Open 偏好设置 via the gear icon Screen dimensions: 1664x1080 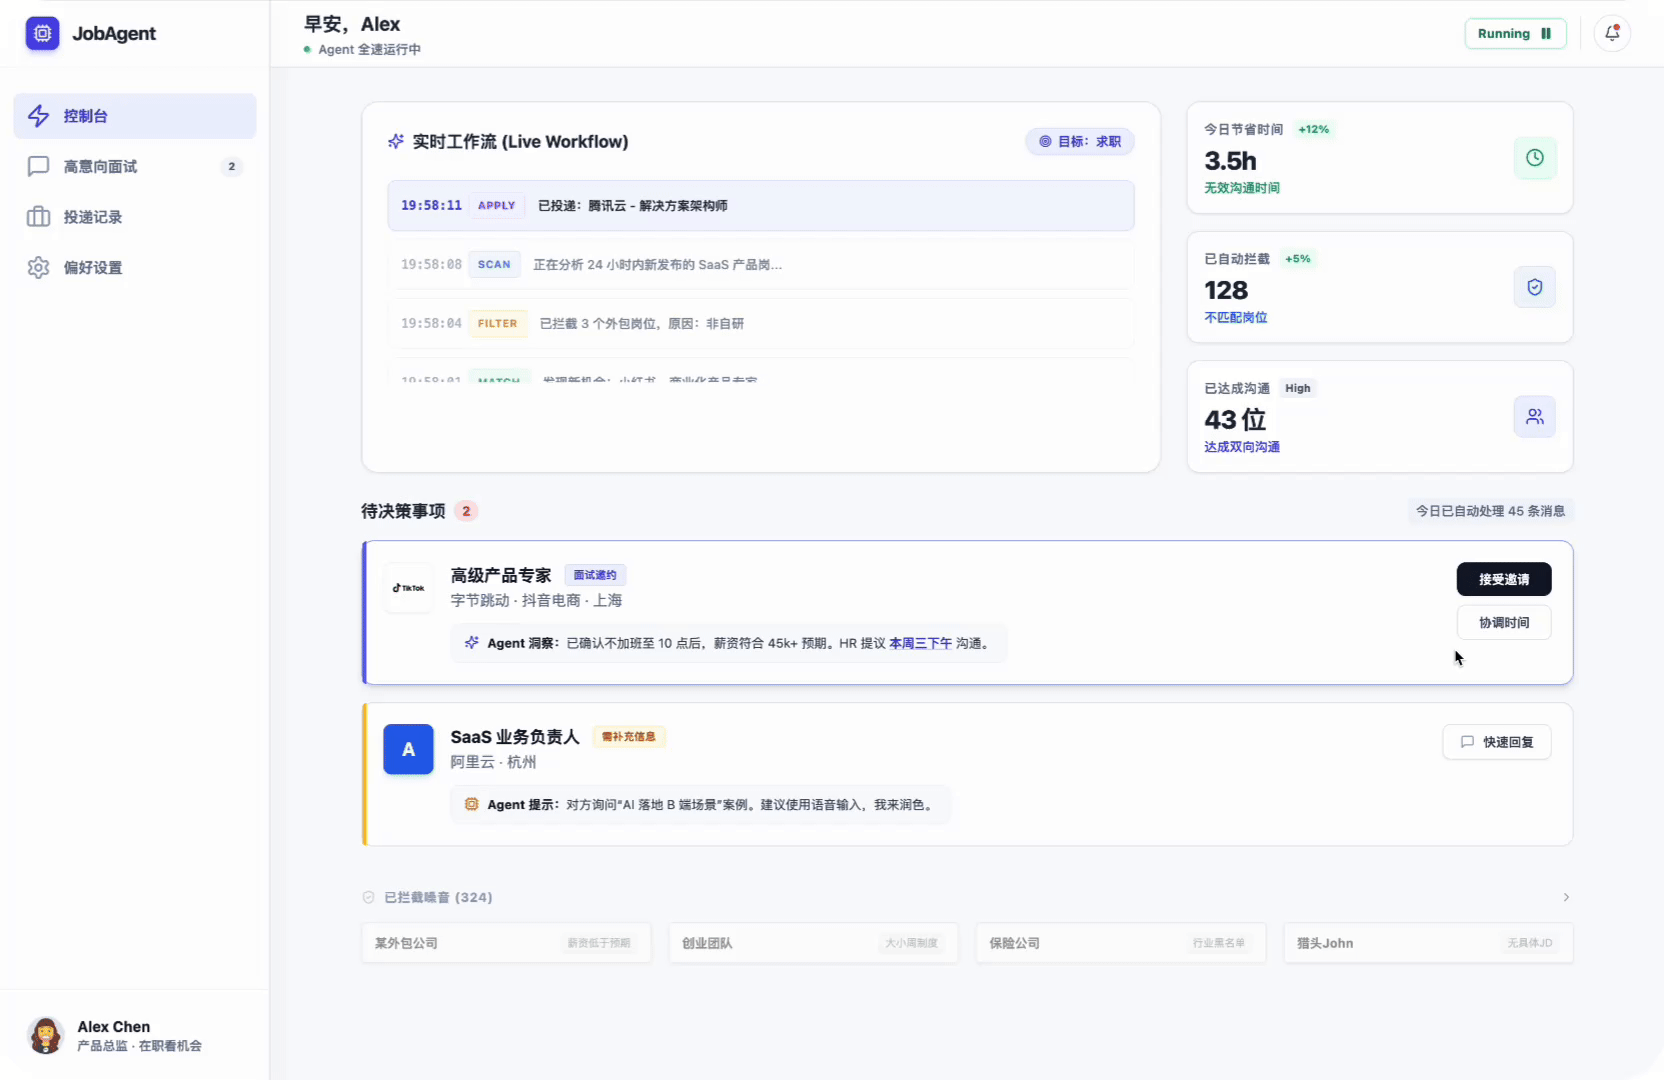pos(39,267)
